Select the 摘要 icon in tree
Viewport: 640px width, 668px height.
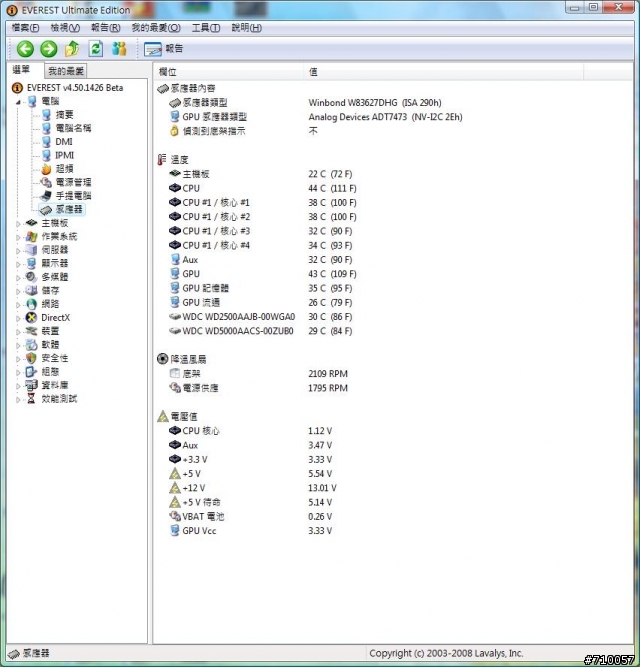pyautogui.click(x=46, y=115)
